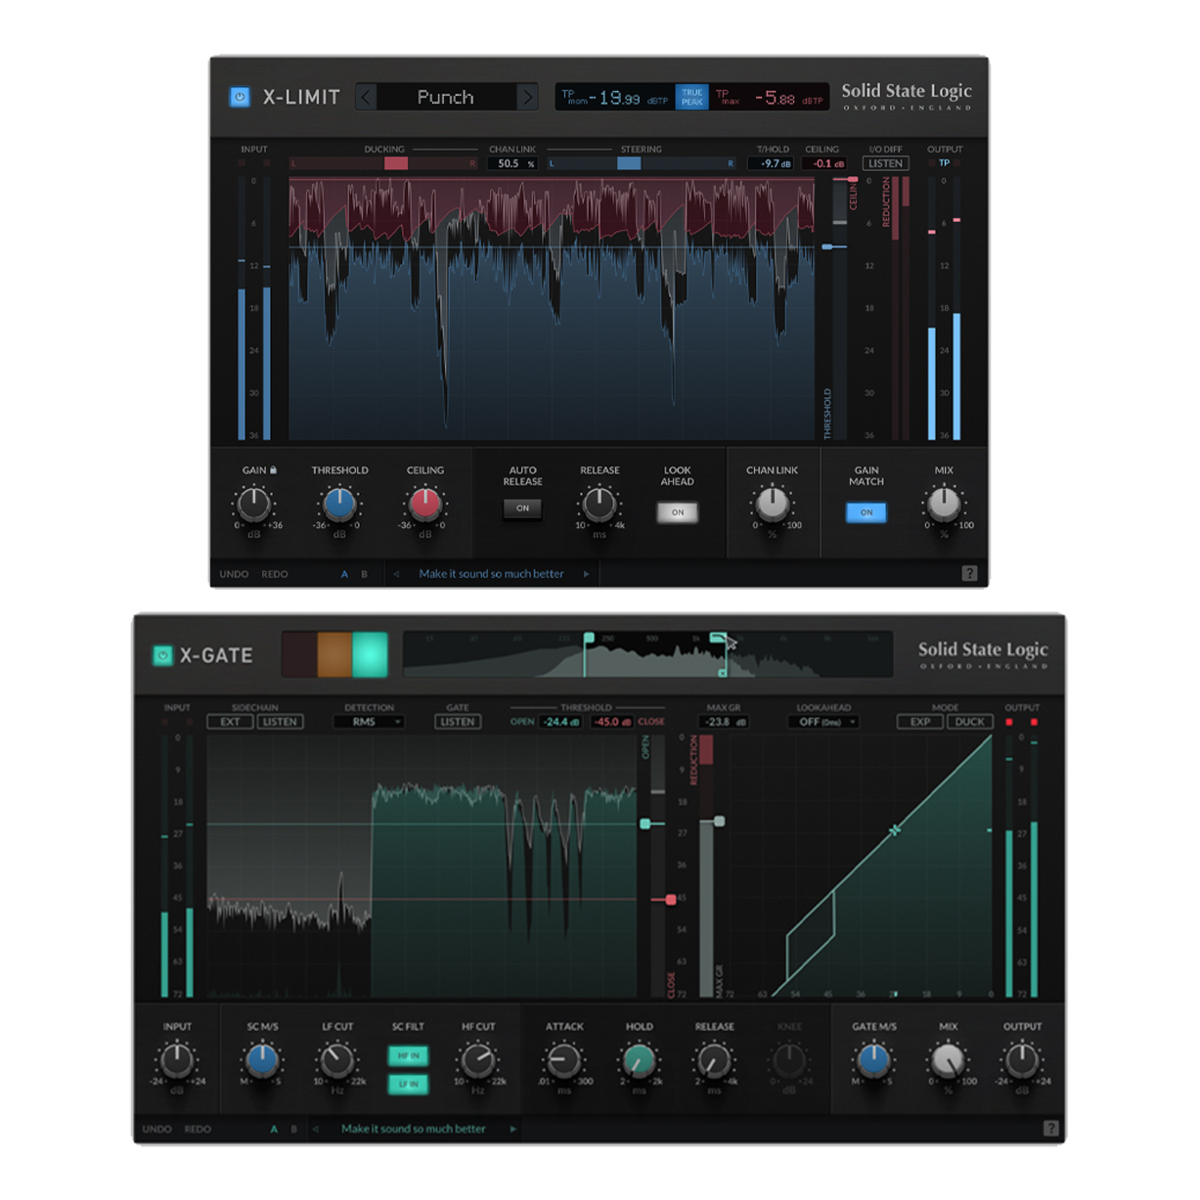Open the Punch preset name menu
Image resolution: width=1200 pixels, height=1200 pixels.
(446, 97)
